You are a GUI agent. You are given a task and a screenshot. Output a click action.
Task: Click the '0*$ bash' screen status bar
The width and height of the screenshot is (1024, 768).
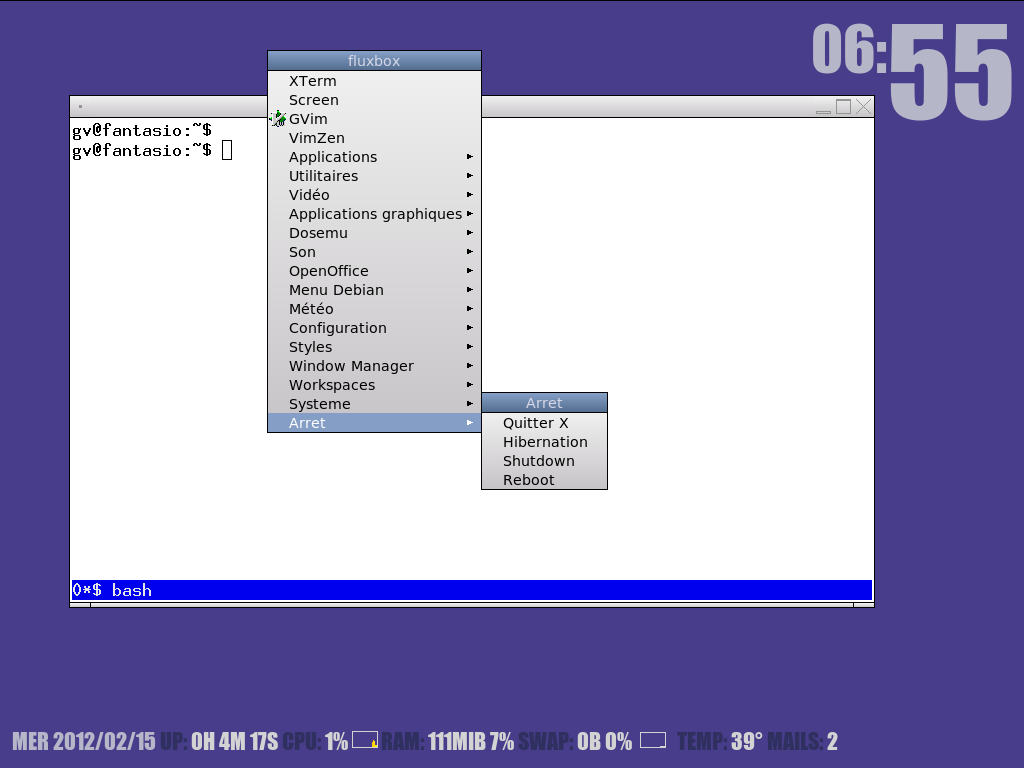tap(472, 590)
